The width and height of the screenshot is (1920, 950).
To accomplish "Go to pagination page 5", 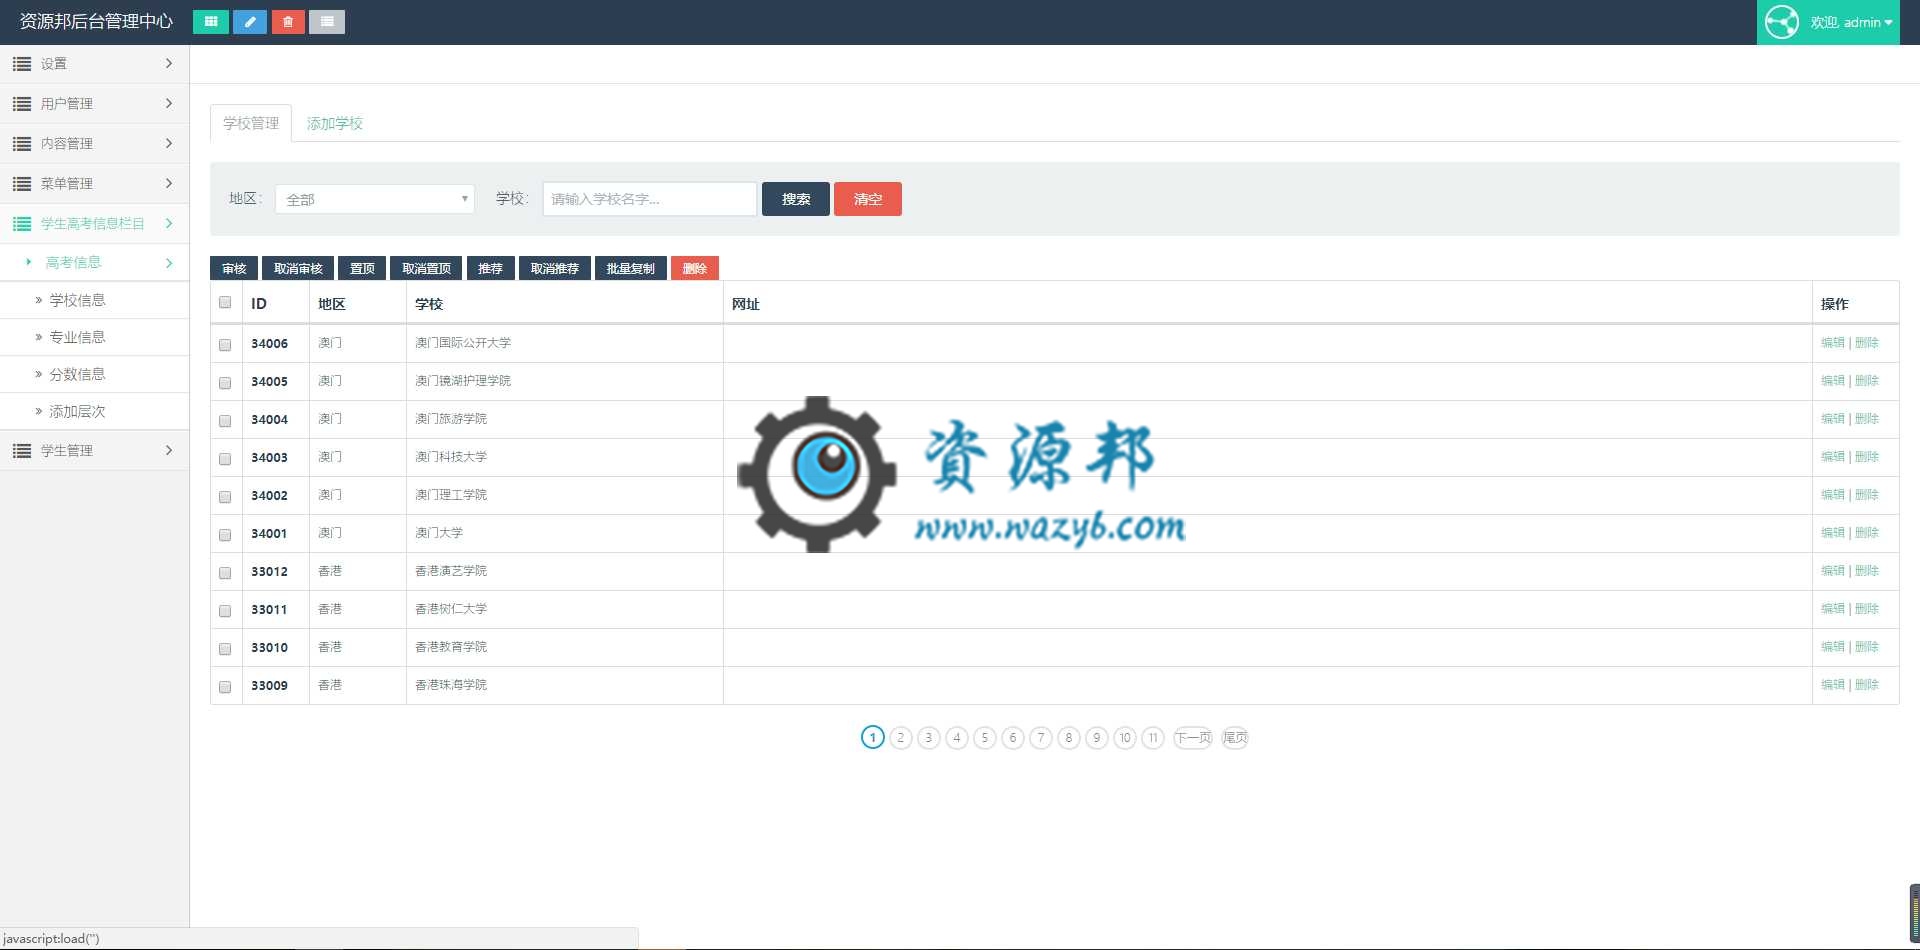I will click(x=985, y=738).
